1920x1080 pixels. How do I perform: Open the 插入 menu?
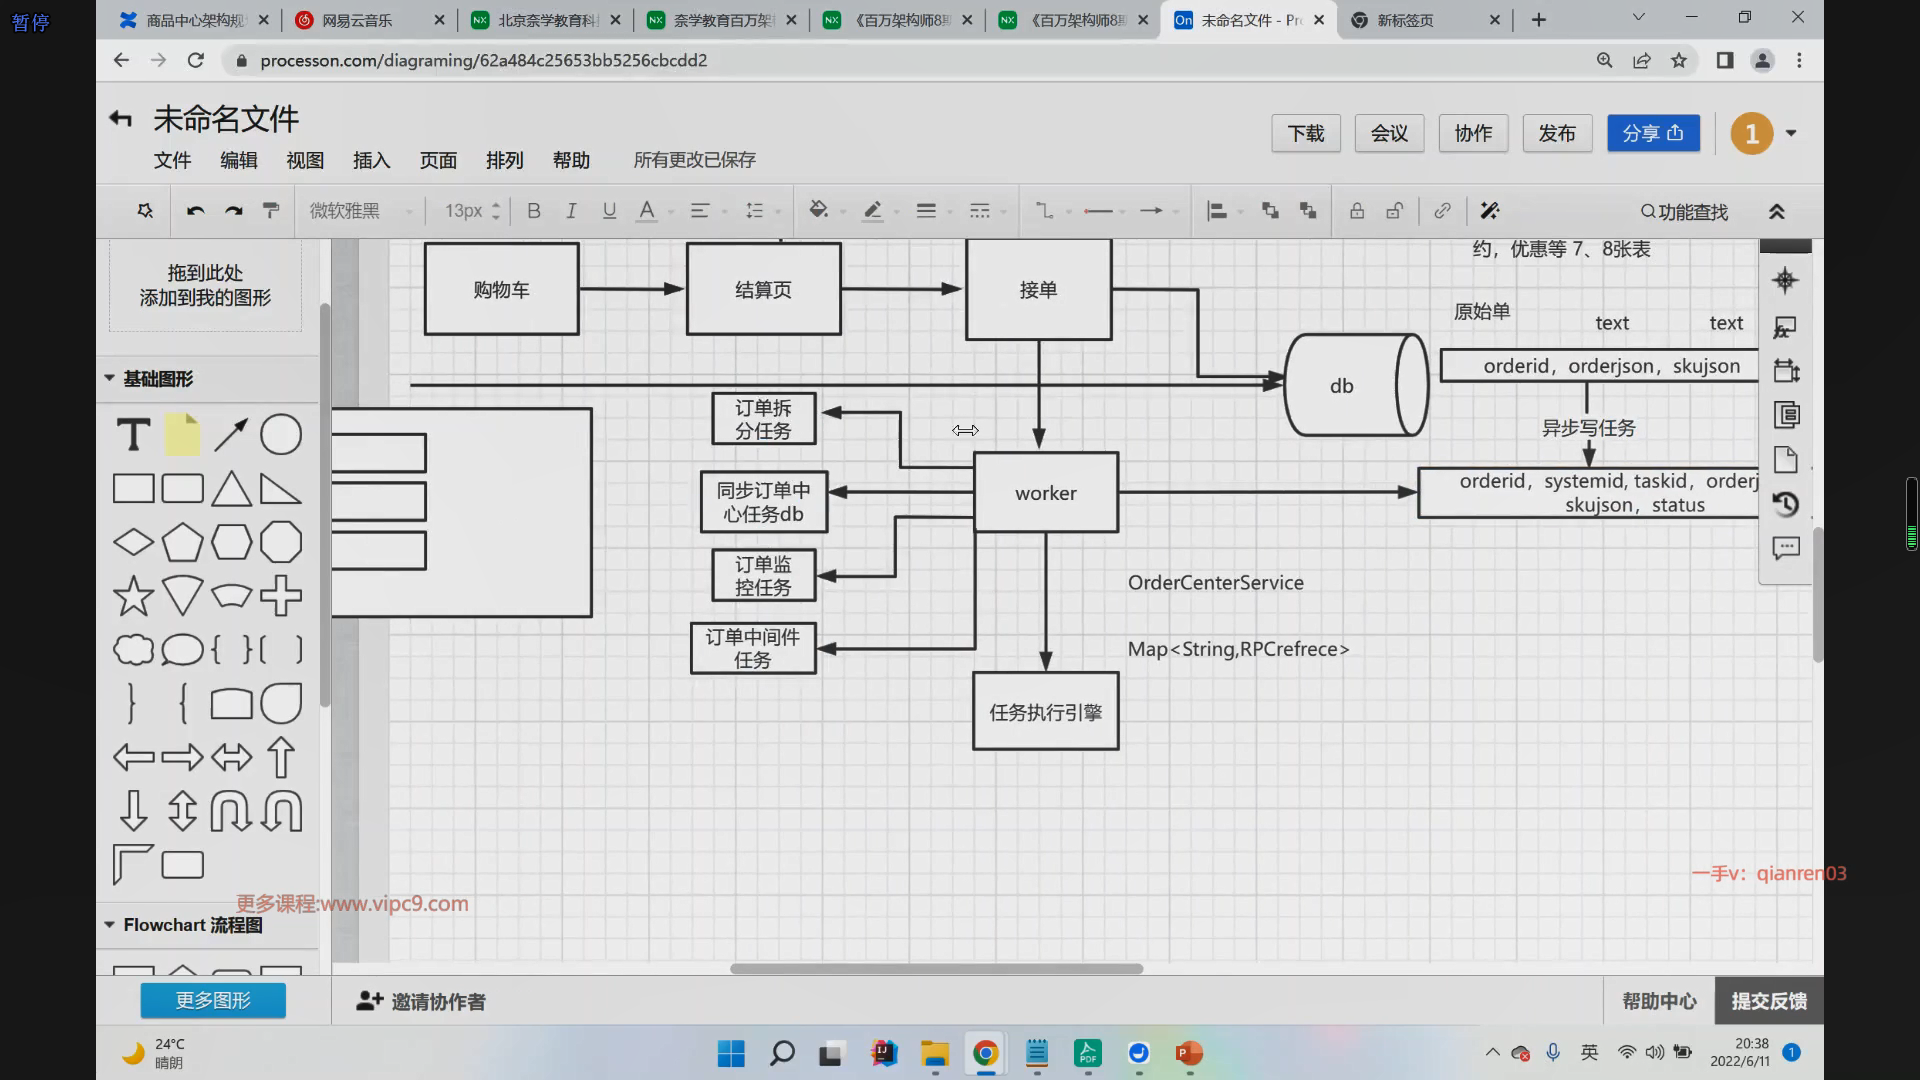coord(371,161)
